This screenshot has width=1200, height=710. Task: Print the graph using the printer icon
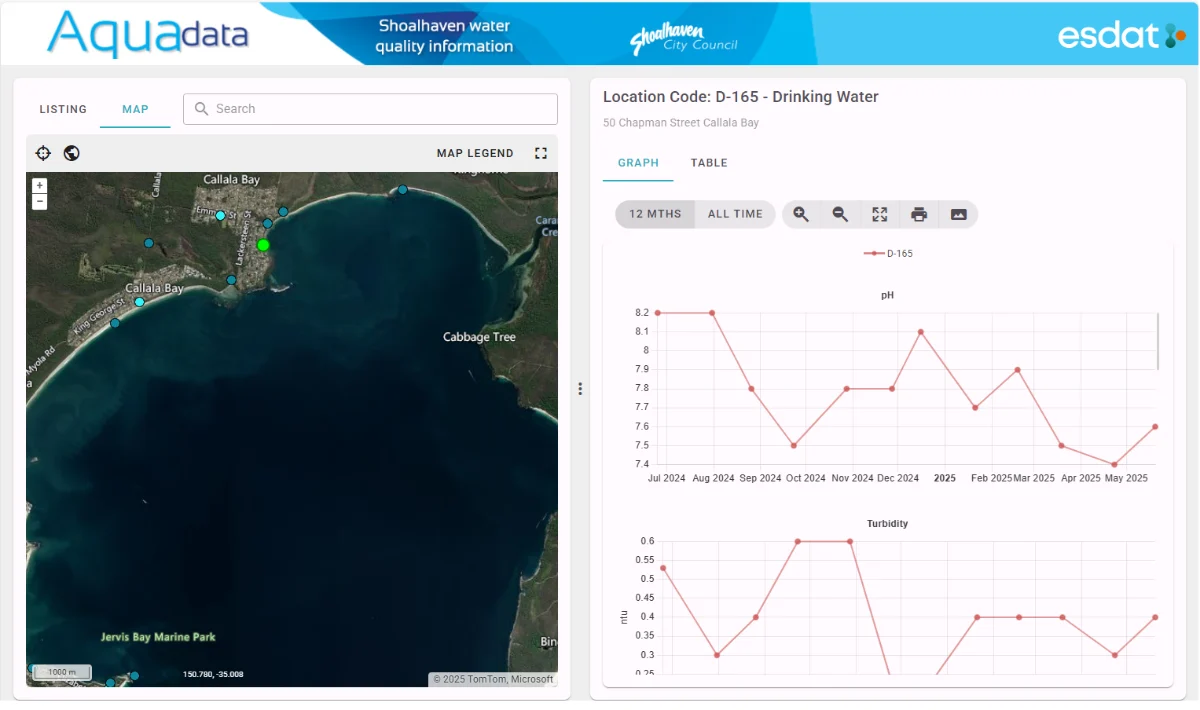[x=919, y=214]
